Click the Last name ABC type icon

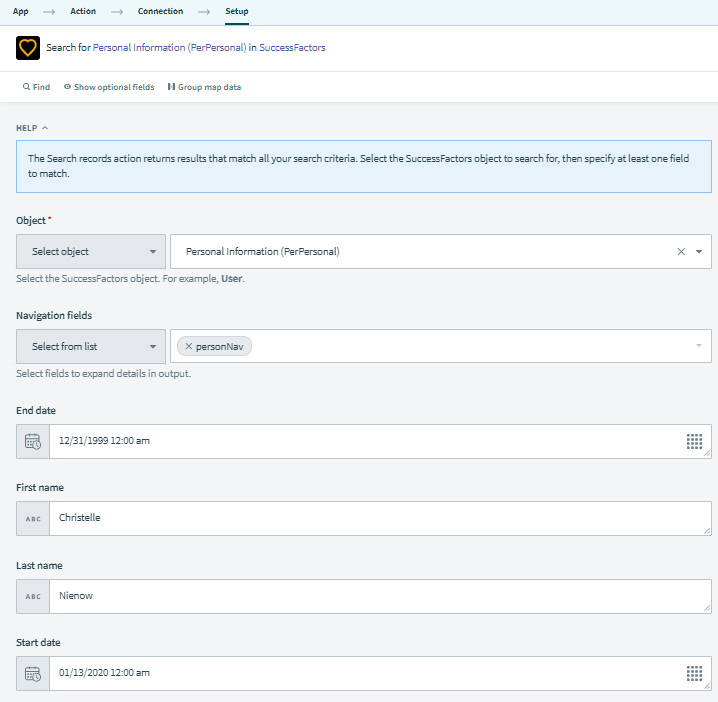coord(33,596)
